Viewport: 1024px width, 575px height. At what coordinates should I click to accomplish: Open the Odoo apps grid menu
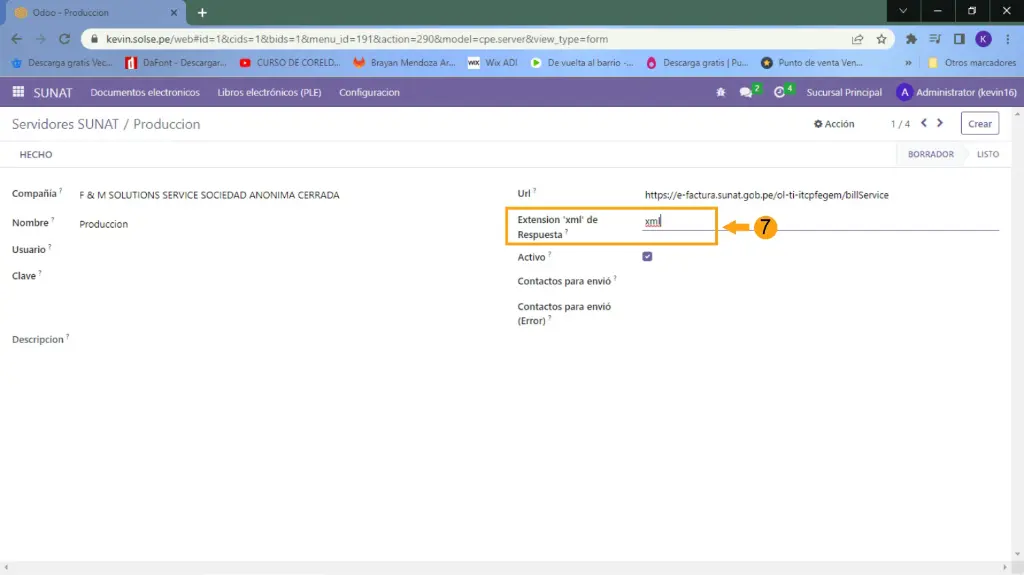click(18, 92)
